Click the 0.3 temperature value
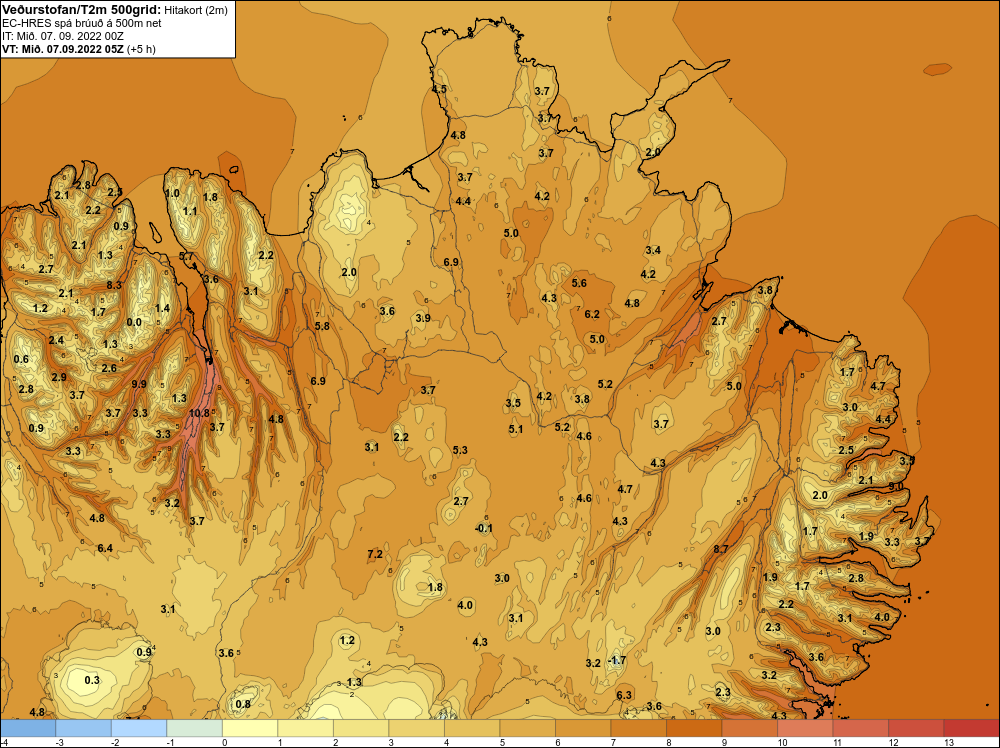 pyautogui.click(x=92, y=680)
